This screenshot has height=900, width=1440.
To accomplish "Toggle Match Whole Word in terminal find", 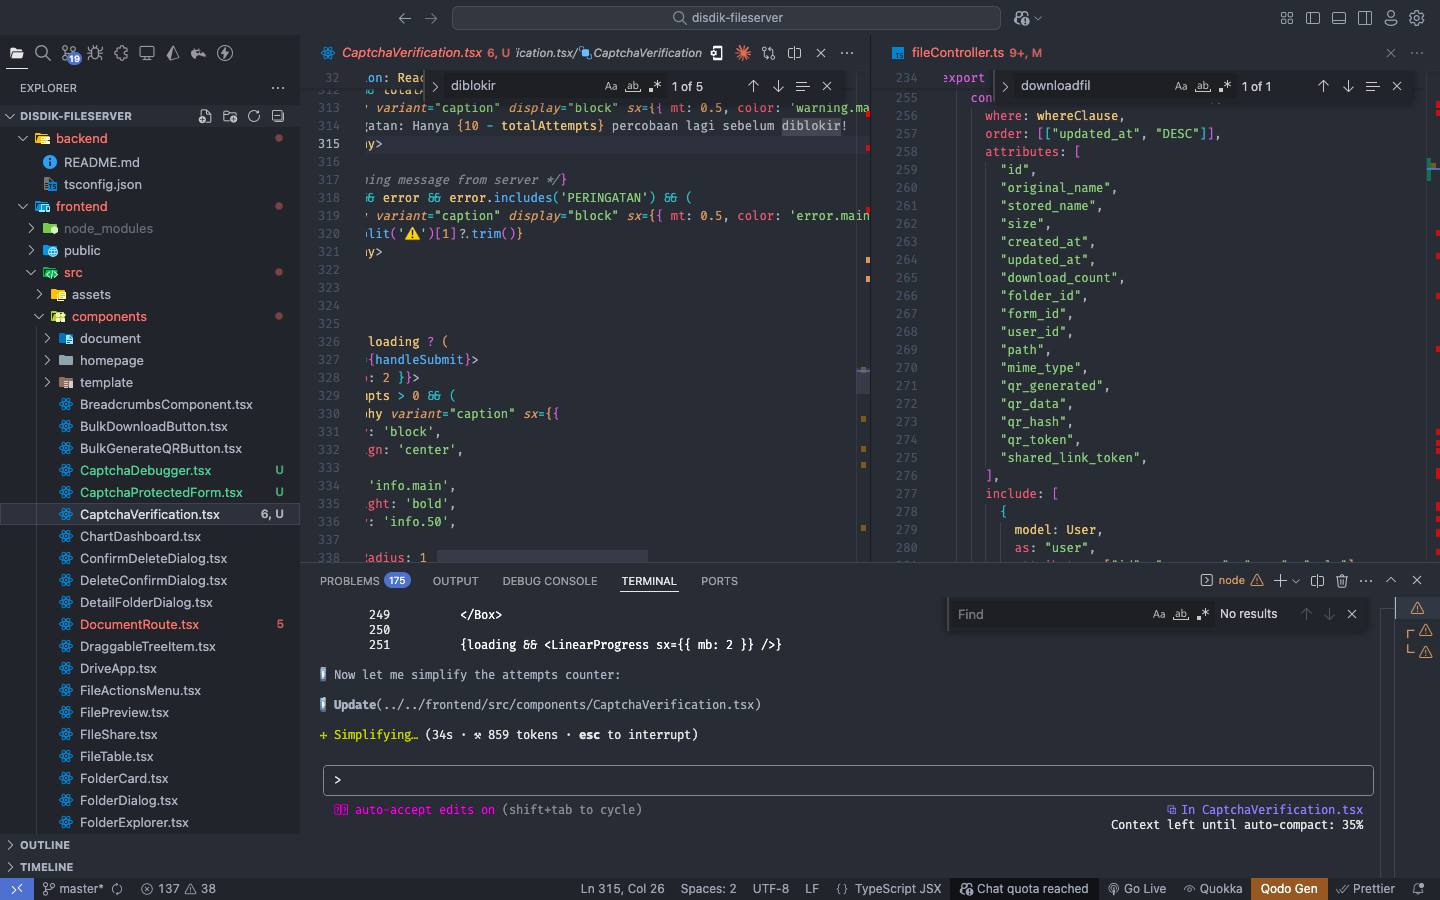I will (1181, 614).
